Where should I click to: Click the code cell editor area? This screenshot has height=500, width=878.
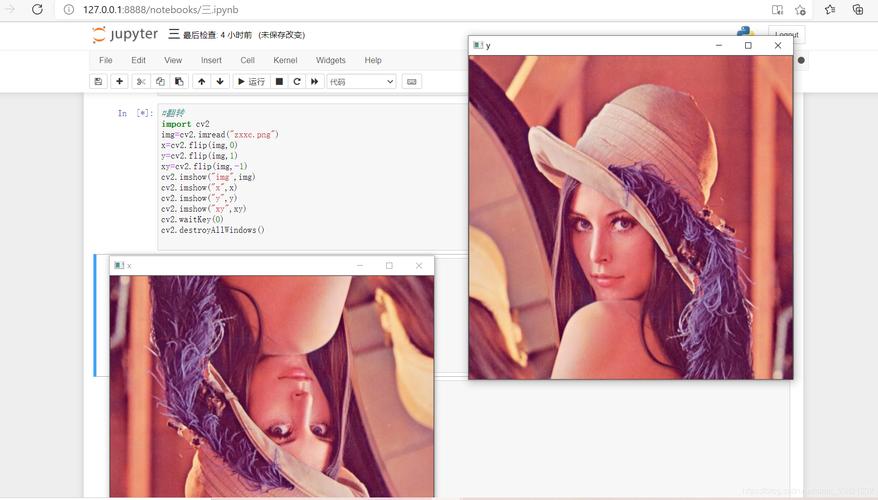tap(312, 176)
